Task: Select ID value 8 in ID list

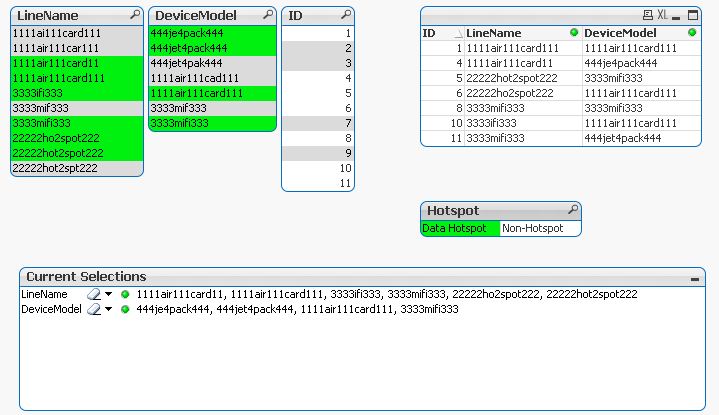Action: [x=318, y=138]
